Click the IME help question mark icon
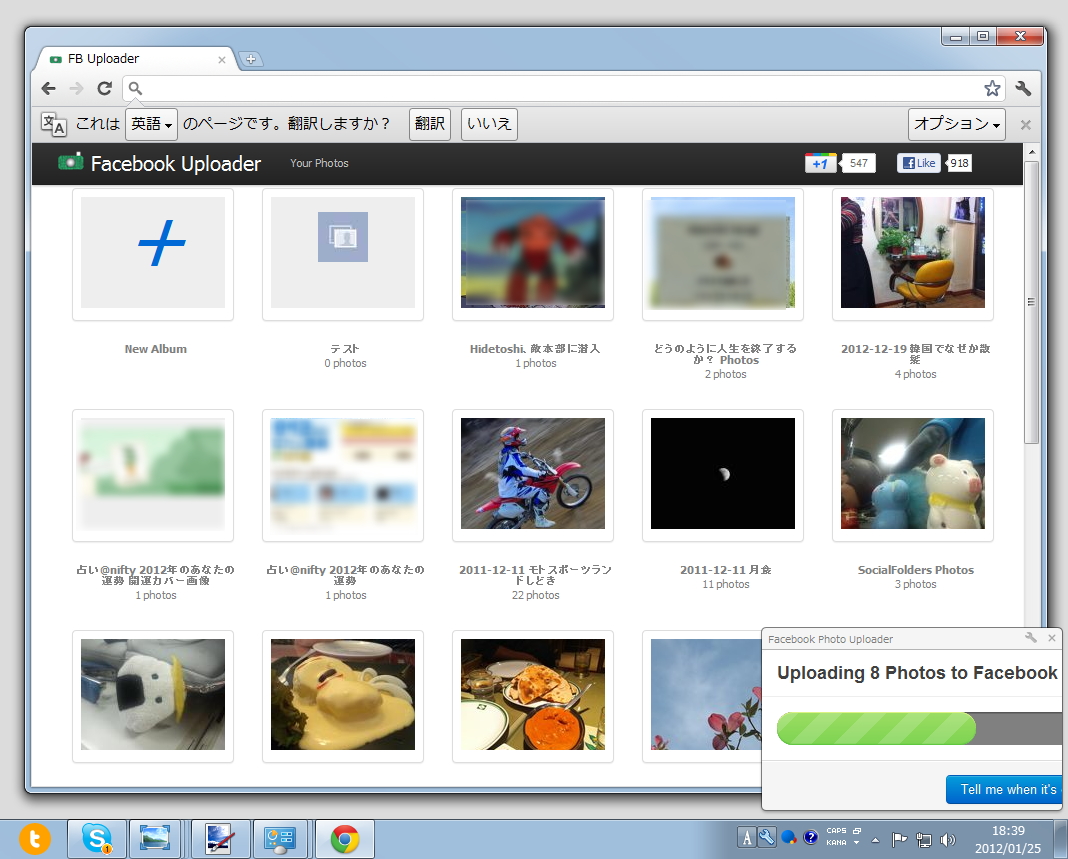 (x=810, y=837)
